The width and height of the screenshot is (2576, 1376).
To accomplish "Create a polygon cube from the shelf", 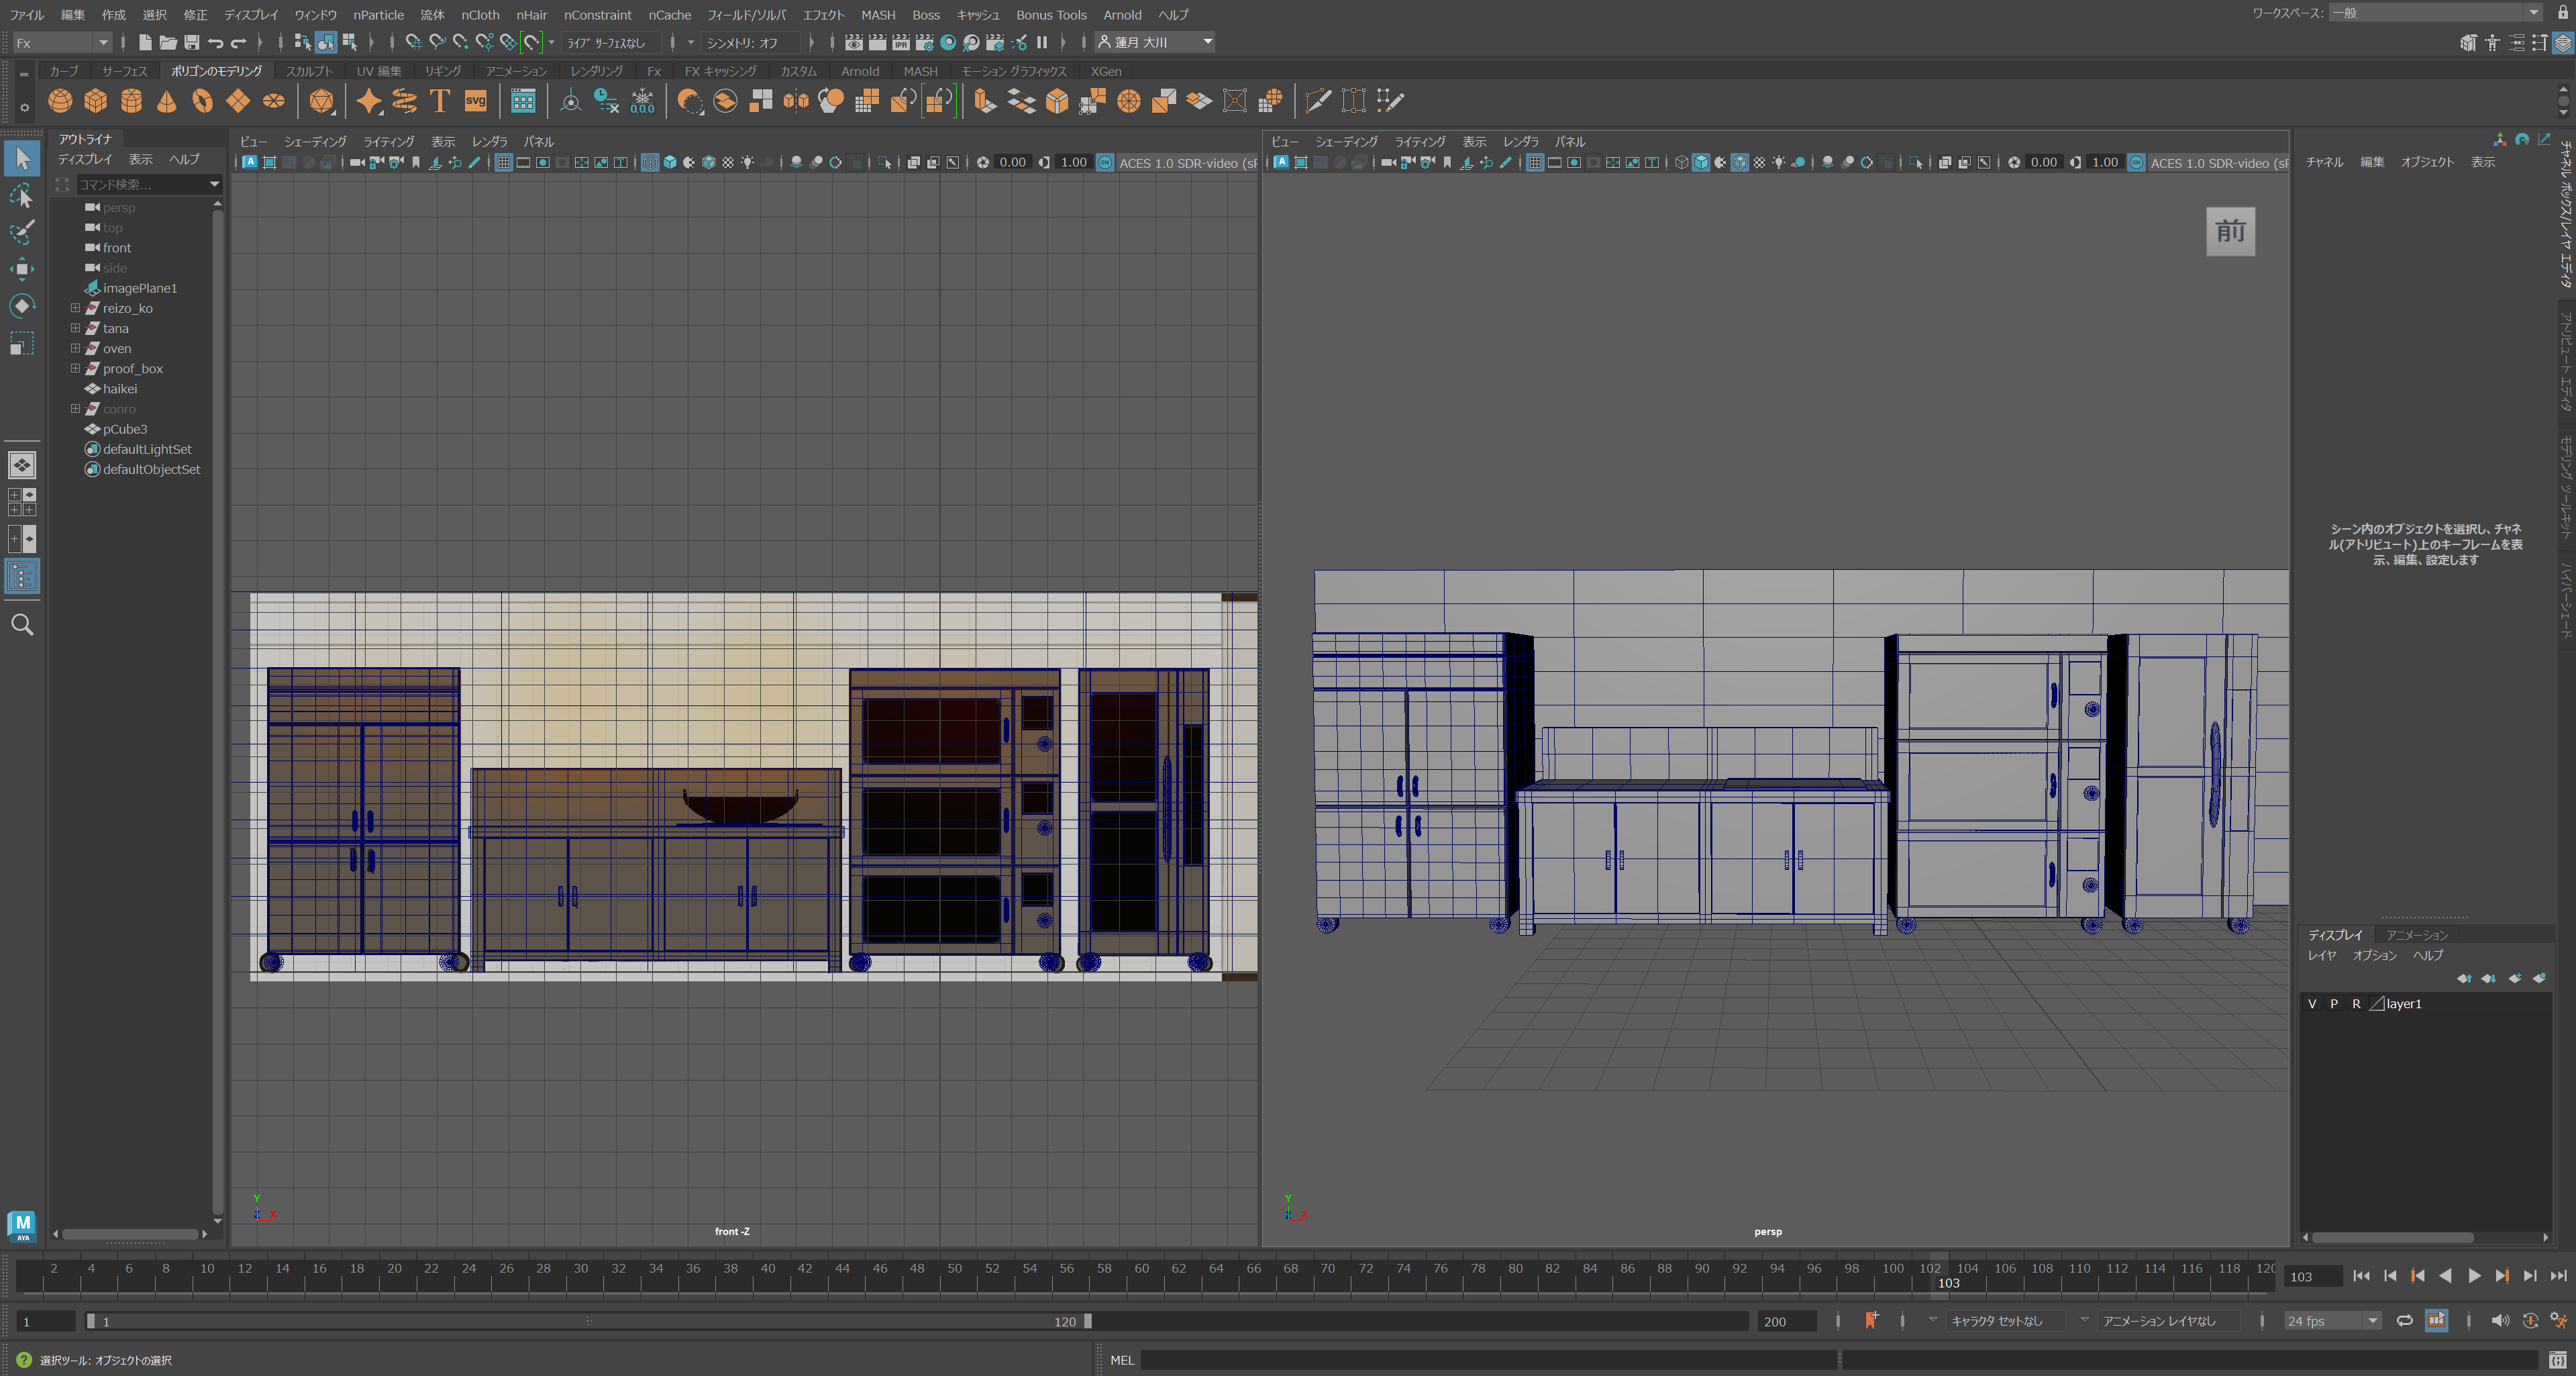I will (96, 101).
